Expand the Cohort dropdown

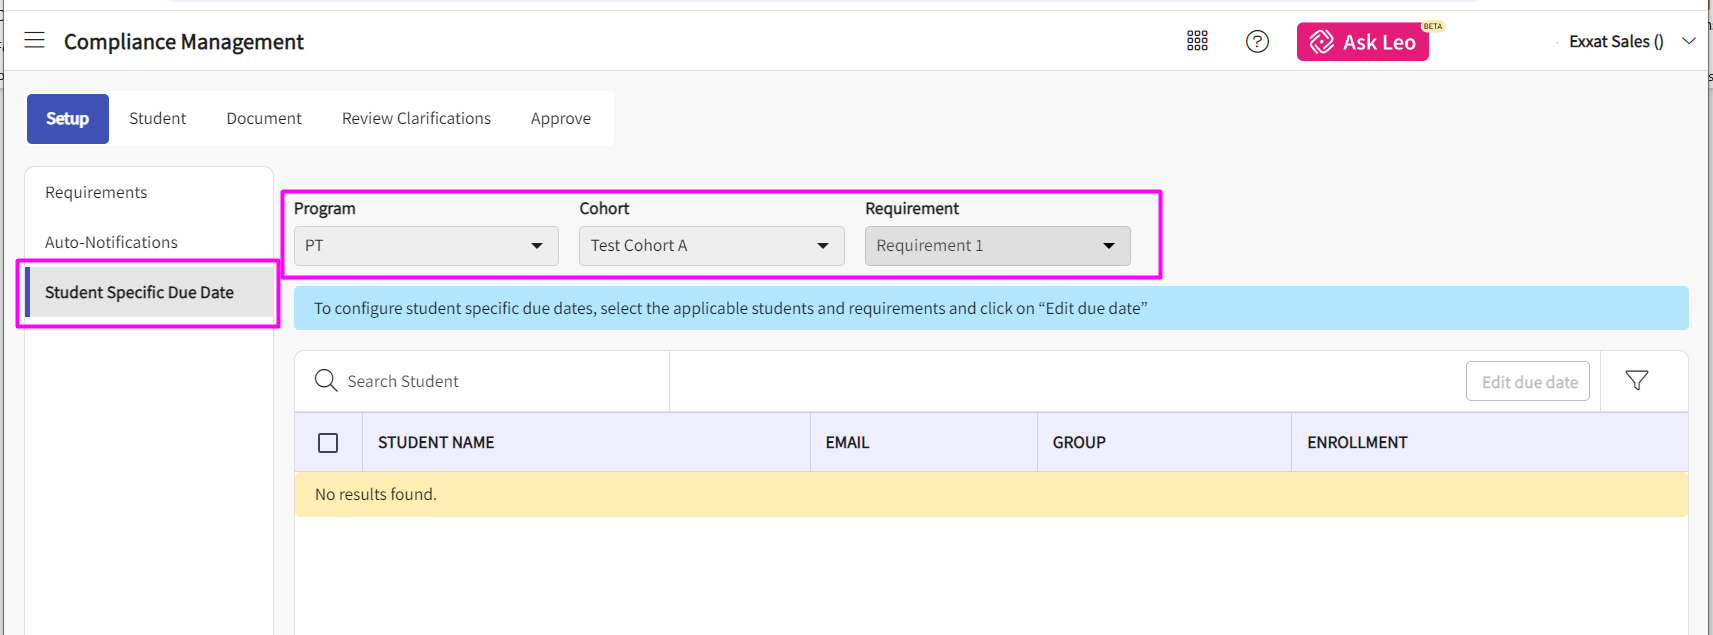pos(711,246)
